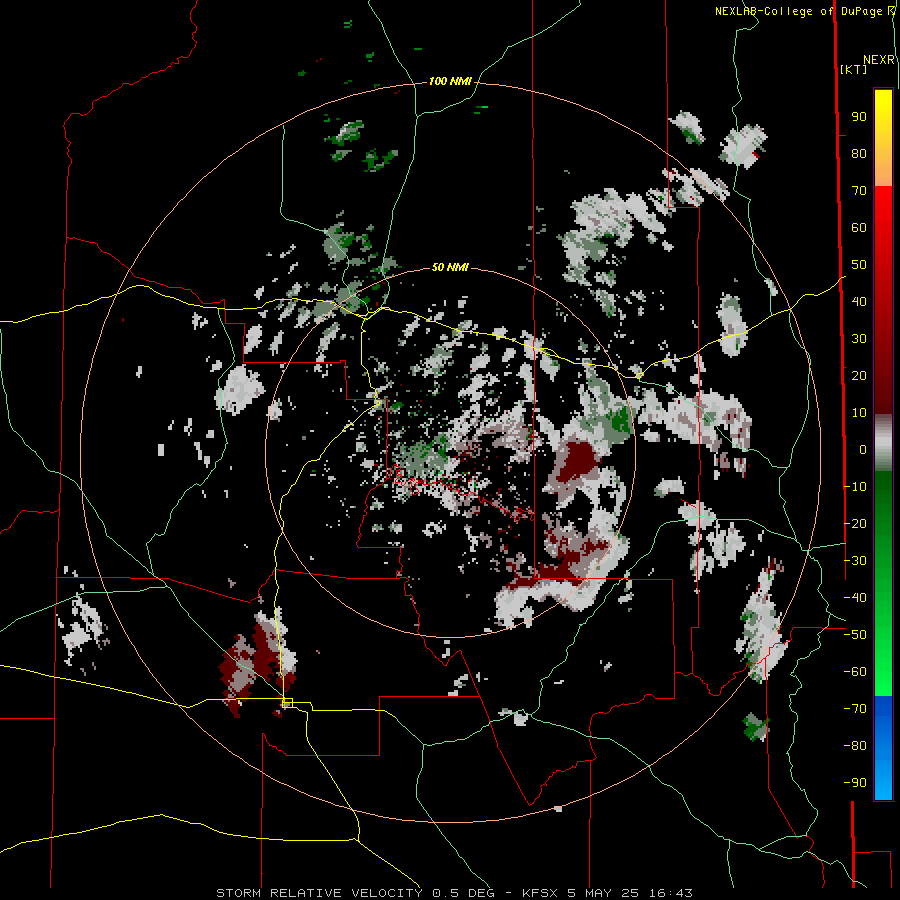900x900 pixels.
Task: Click the NEXR label above the color bar
Action: [878, 60]
